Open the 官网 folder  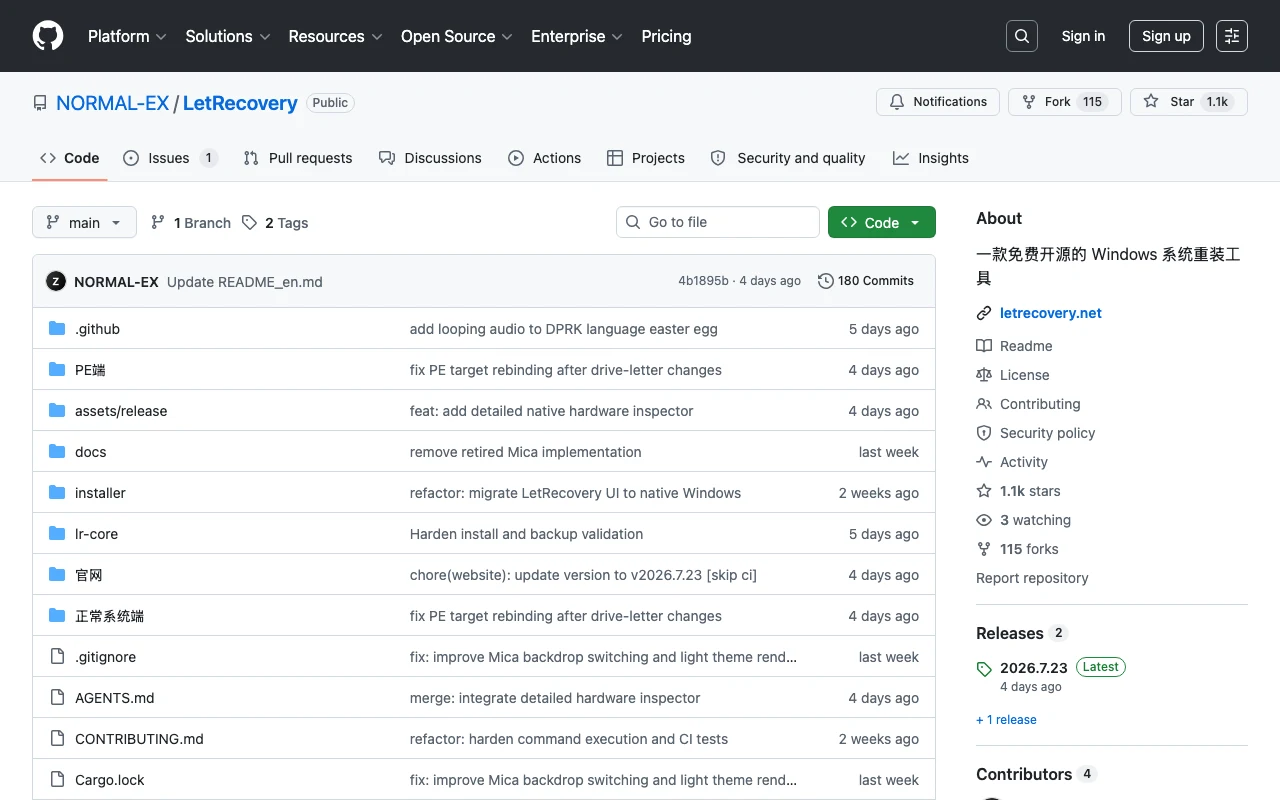pyautogui.click(x=89, y=575)
